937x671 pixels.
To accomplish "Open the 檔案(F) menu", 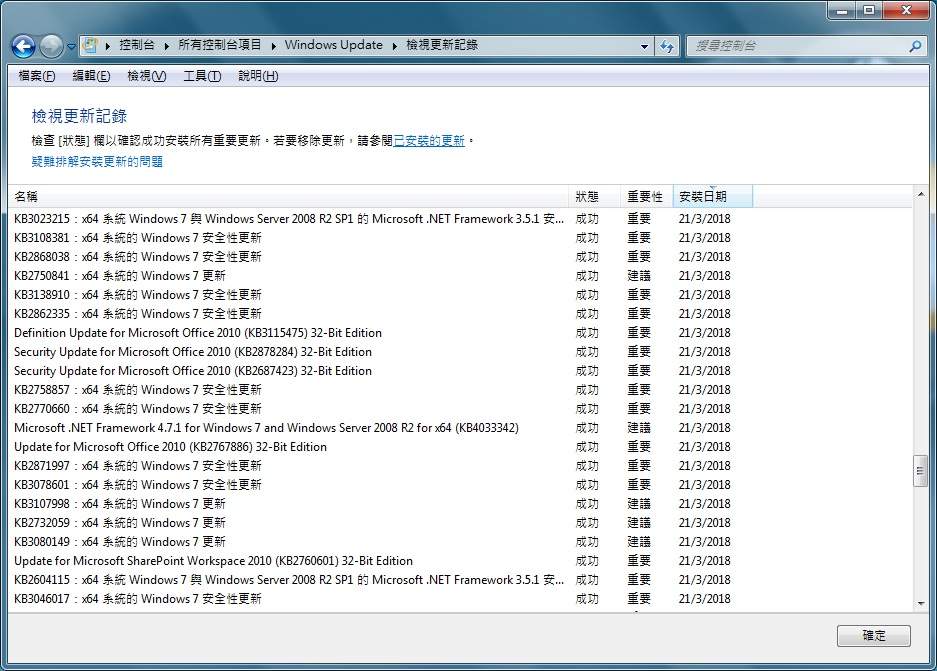I will 36,76.
